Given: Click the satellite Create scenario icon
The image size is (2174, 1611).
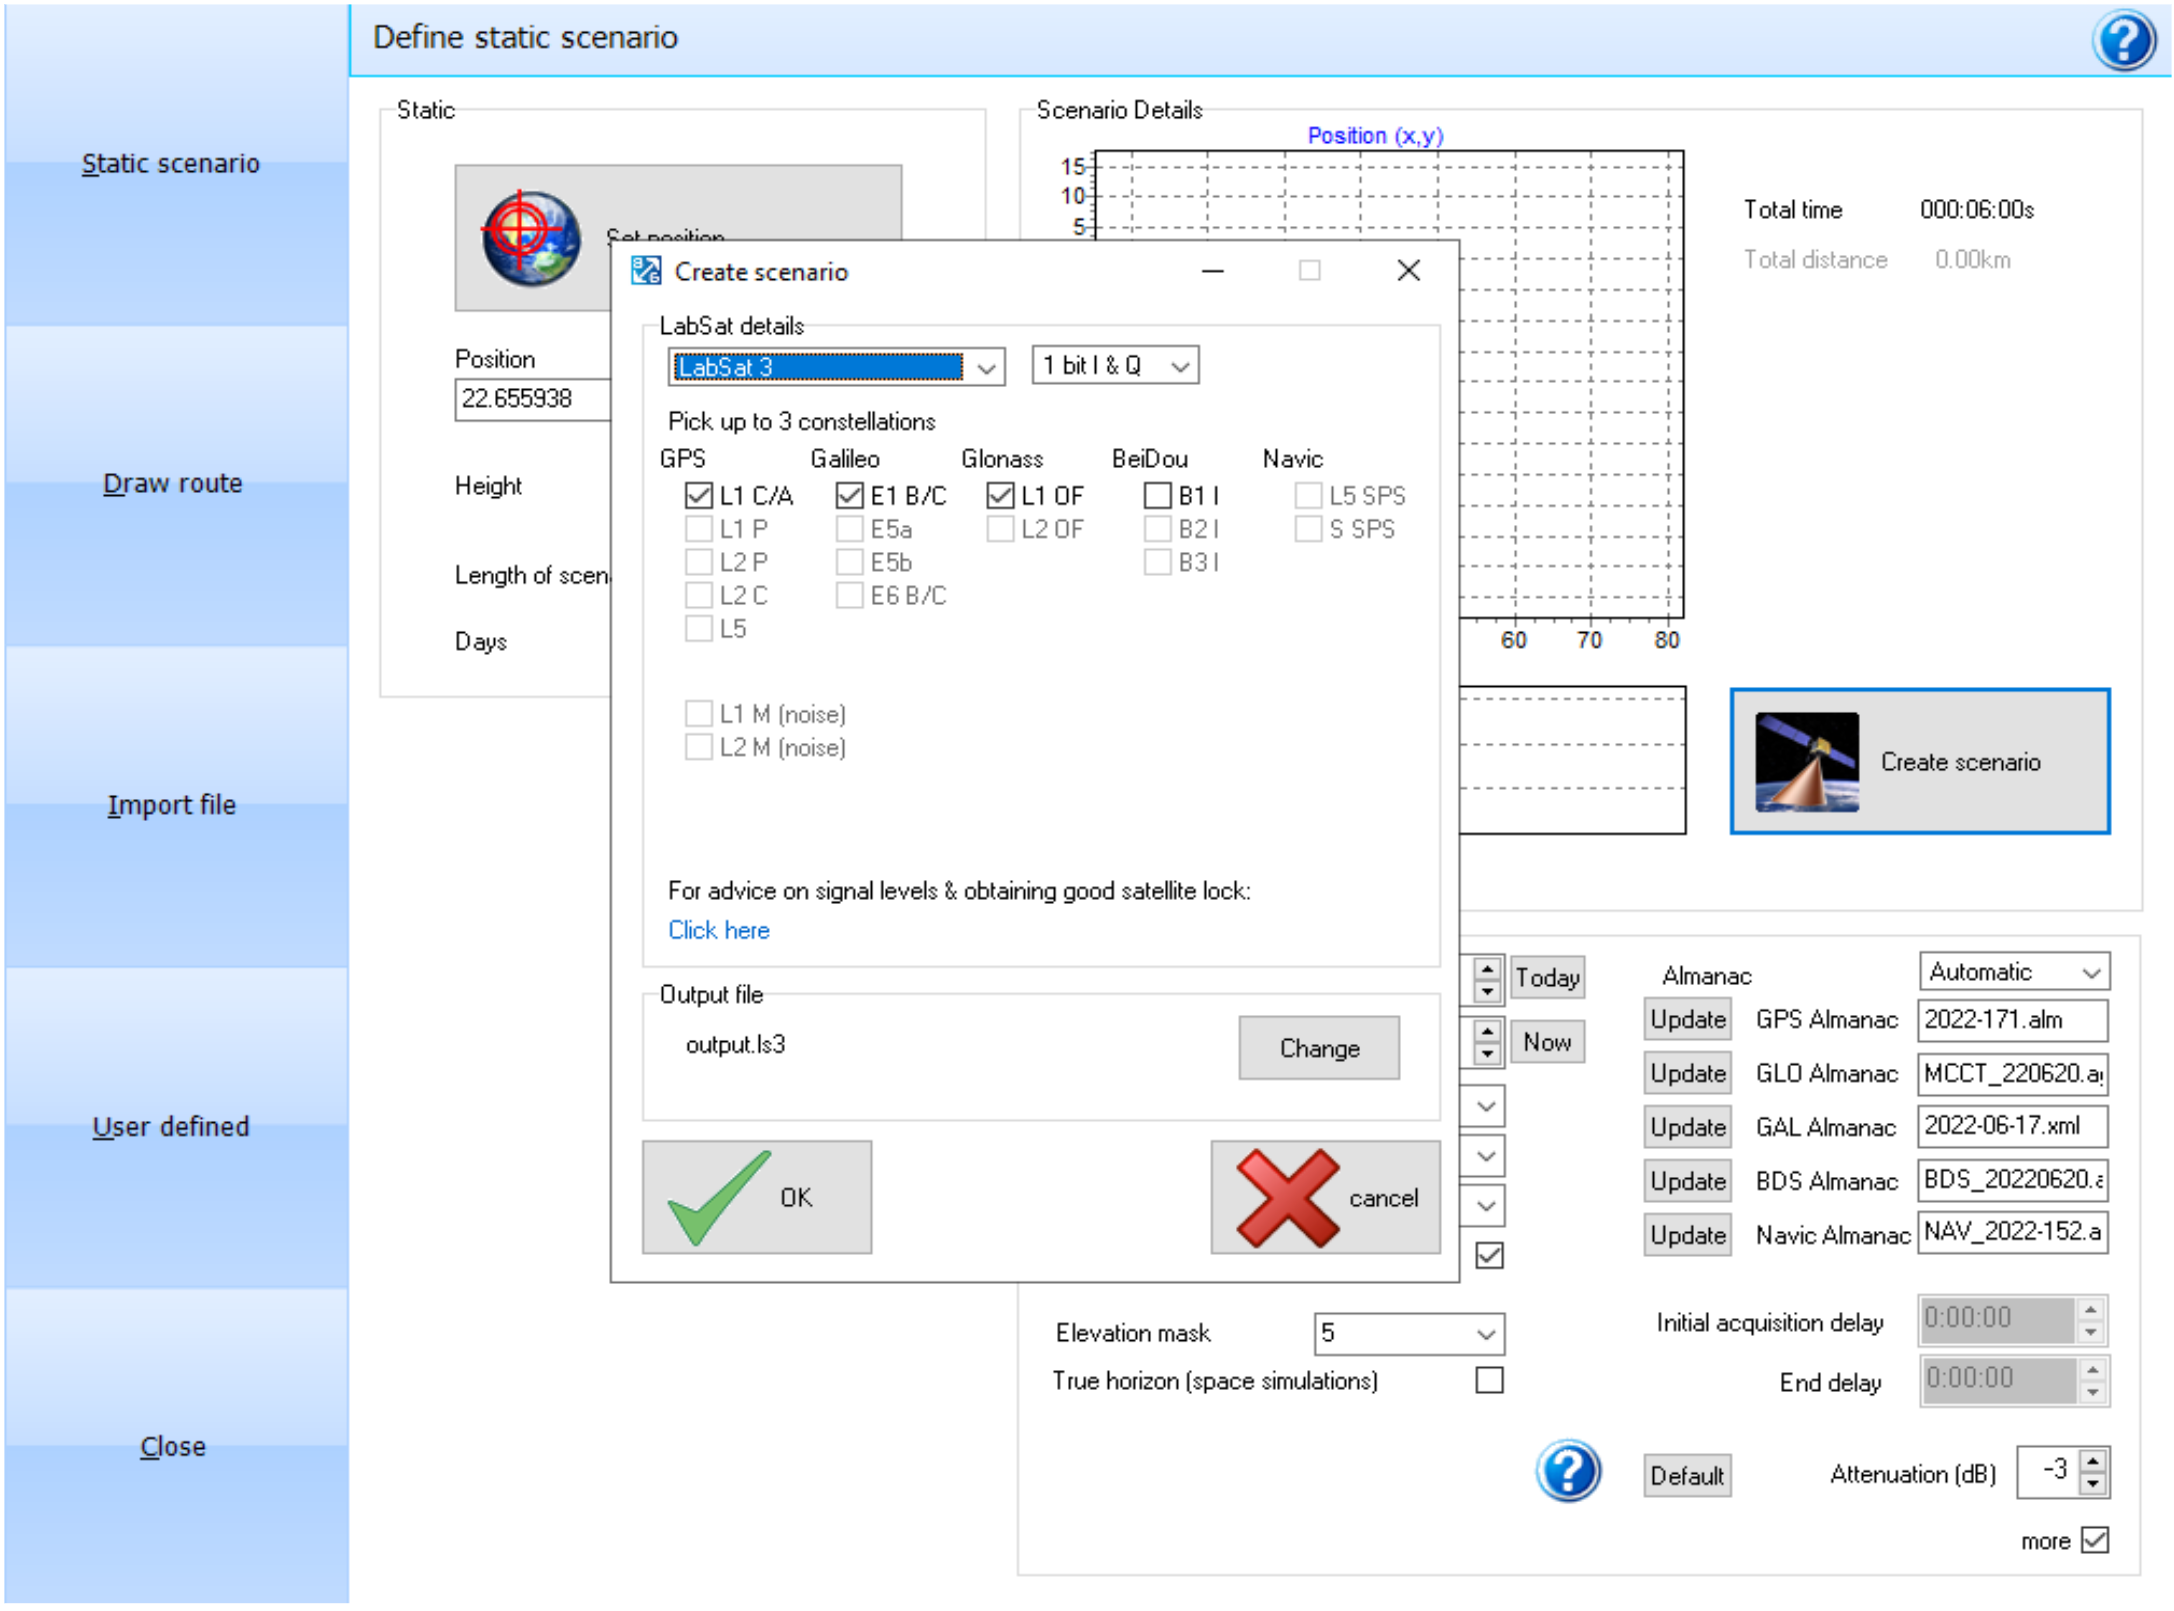Looking at the screenshot, I should (1806, 761).
